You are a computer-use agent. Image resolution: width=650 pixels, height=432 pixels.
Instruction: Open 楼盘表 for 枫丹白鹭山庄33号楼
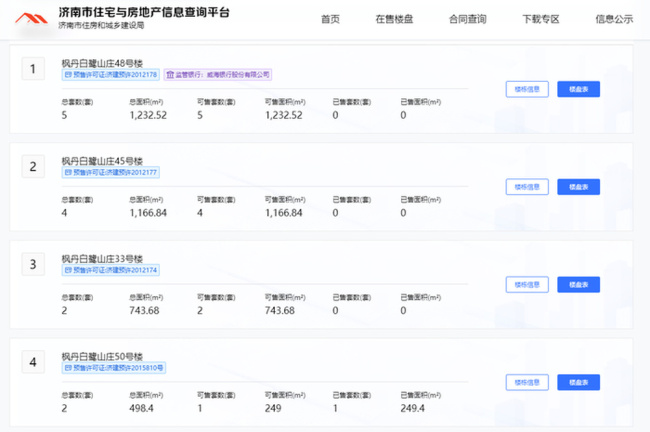579,285
